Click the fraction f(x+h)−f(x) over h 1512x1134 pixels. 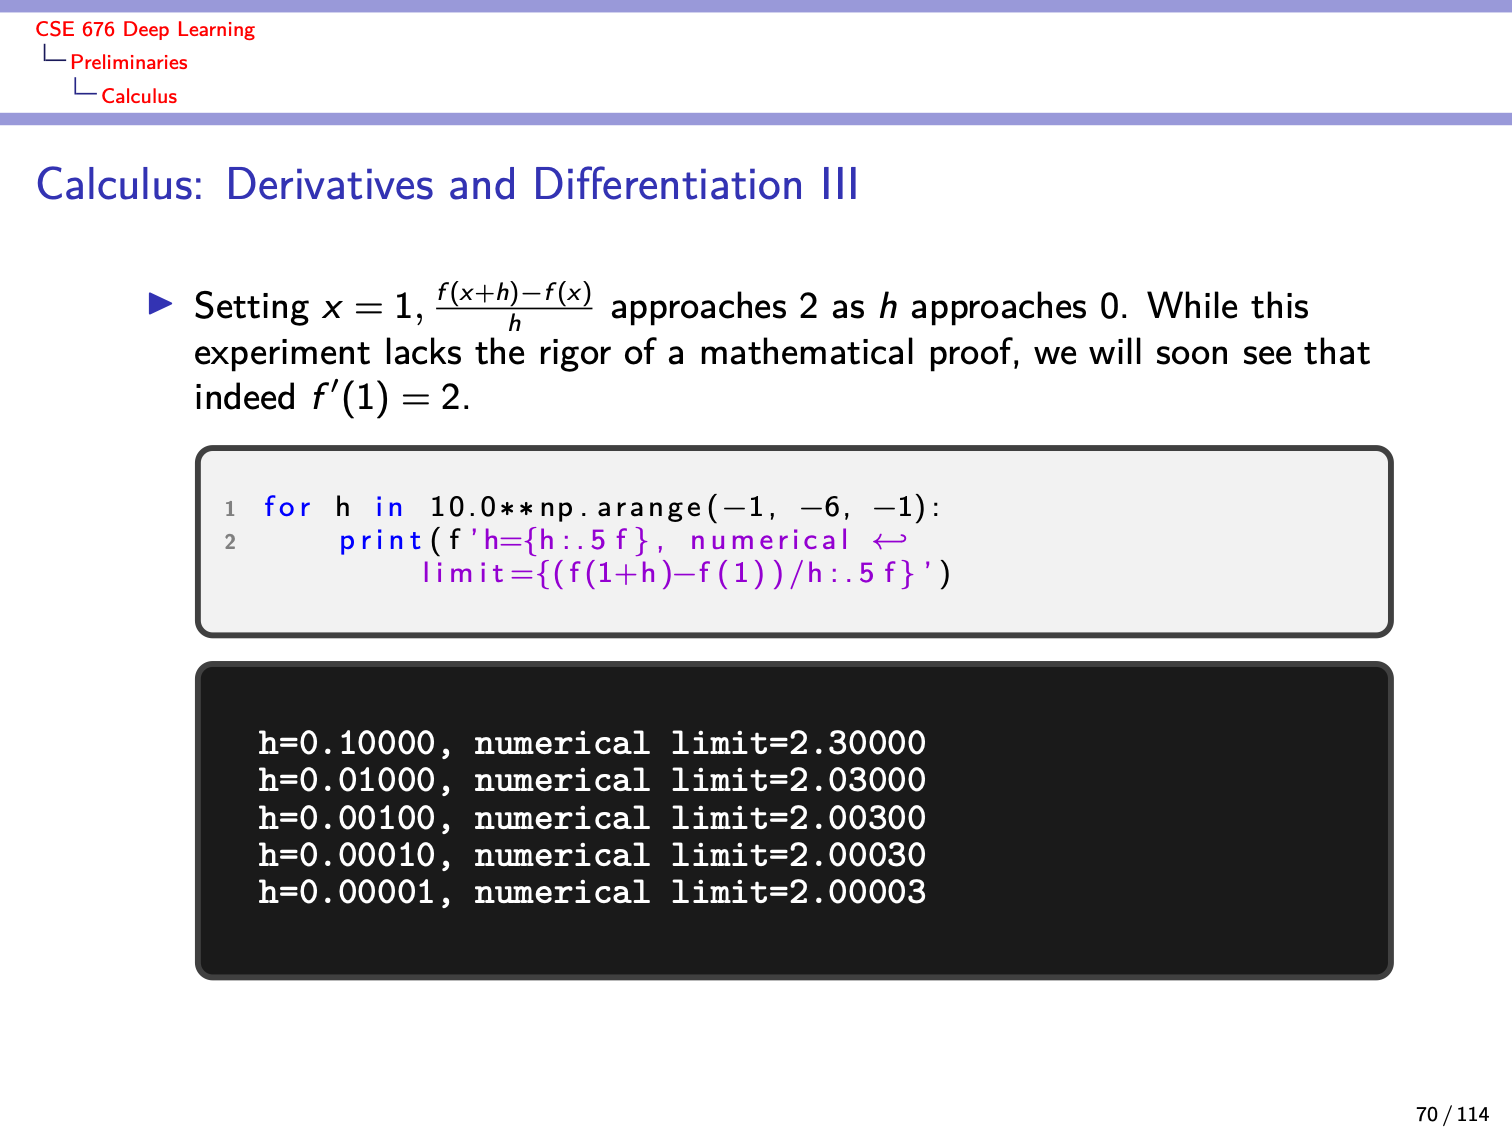coord(514,305)
